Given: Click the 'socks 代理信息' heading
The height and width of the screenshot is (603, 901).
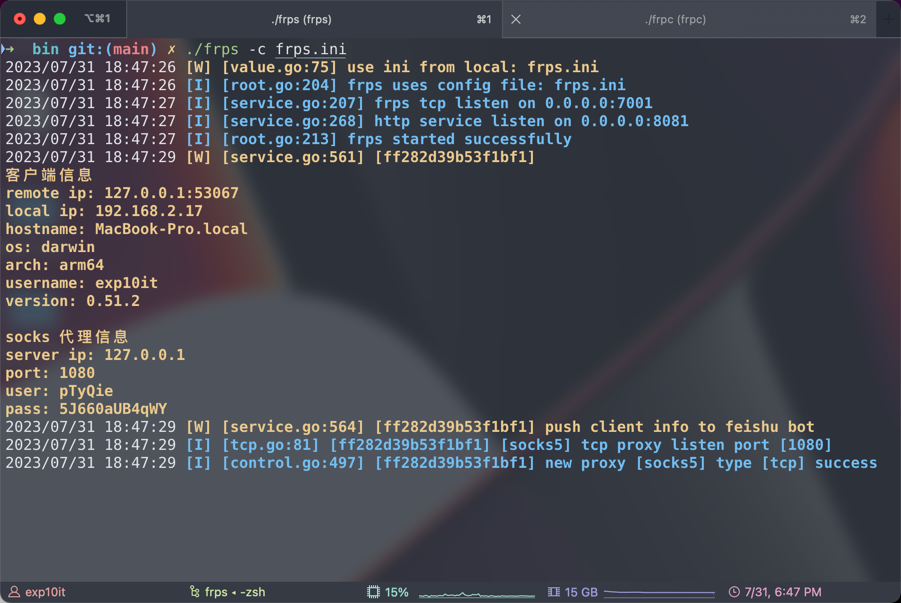Looking at the screenshot, I should click(x=67, y=337).
